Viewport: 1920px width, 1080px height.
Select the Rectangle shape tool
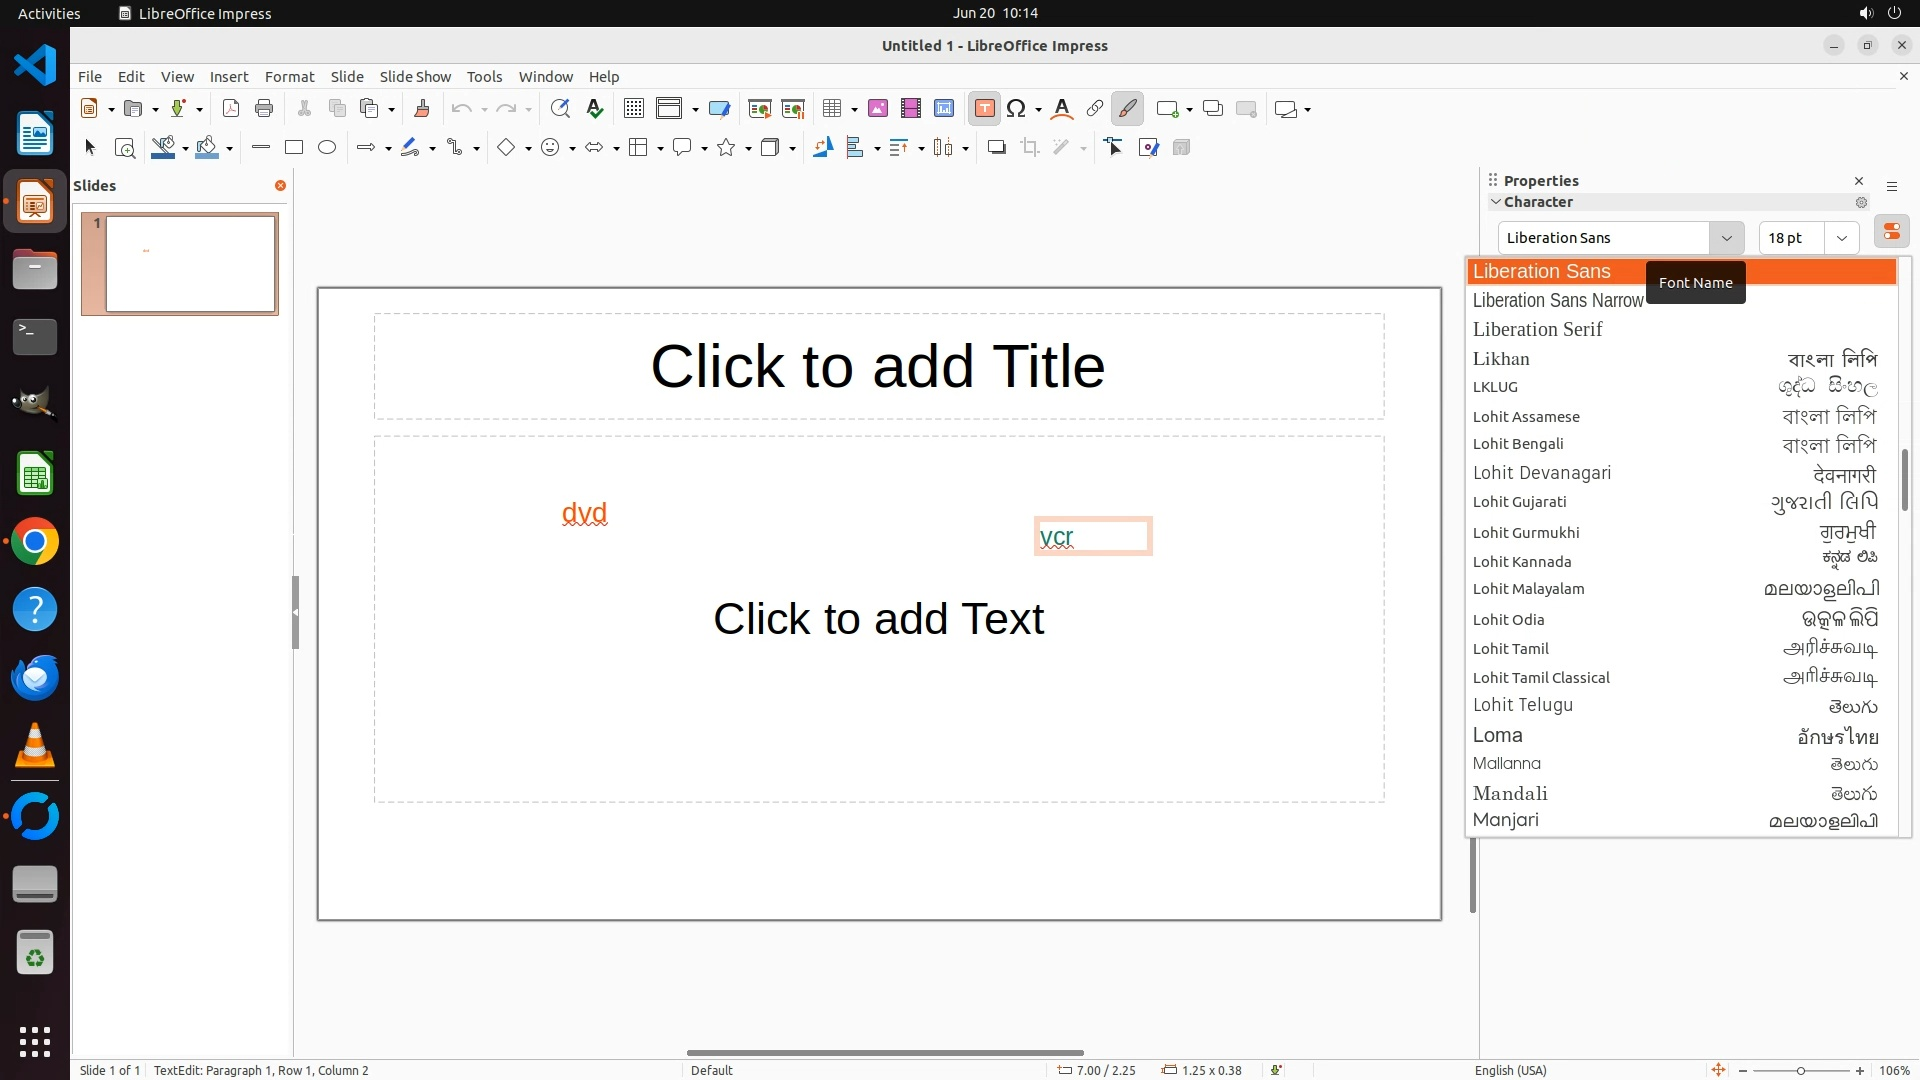pyautogui.click(x=294, y=148)
